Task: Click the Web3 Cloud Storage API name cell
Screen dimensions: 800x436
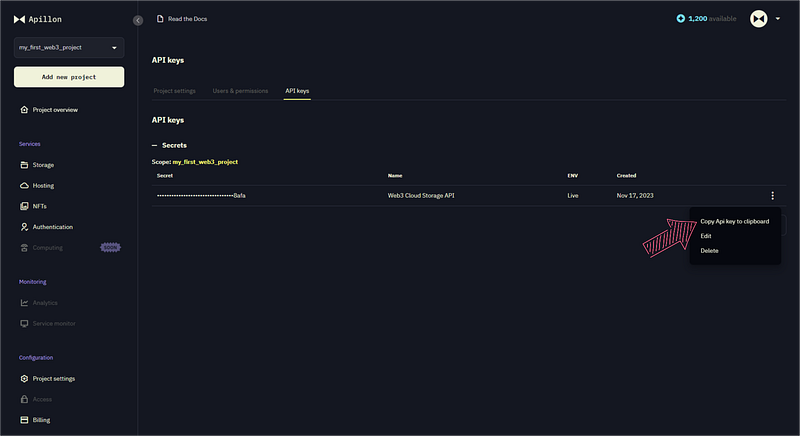Action: [x=421, y=195]
